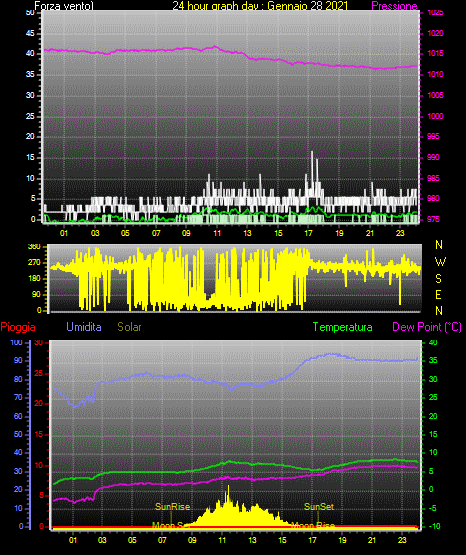Click the 'S' wind direction label

[438, 279]
